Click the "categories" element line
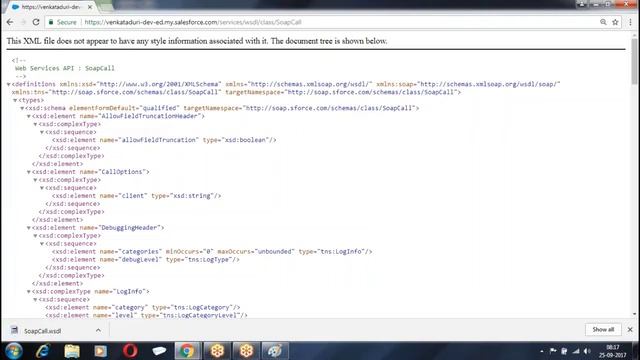 (212, 251)
